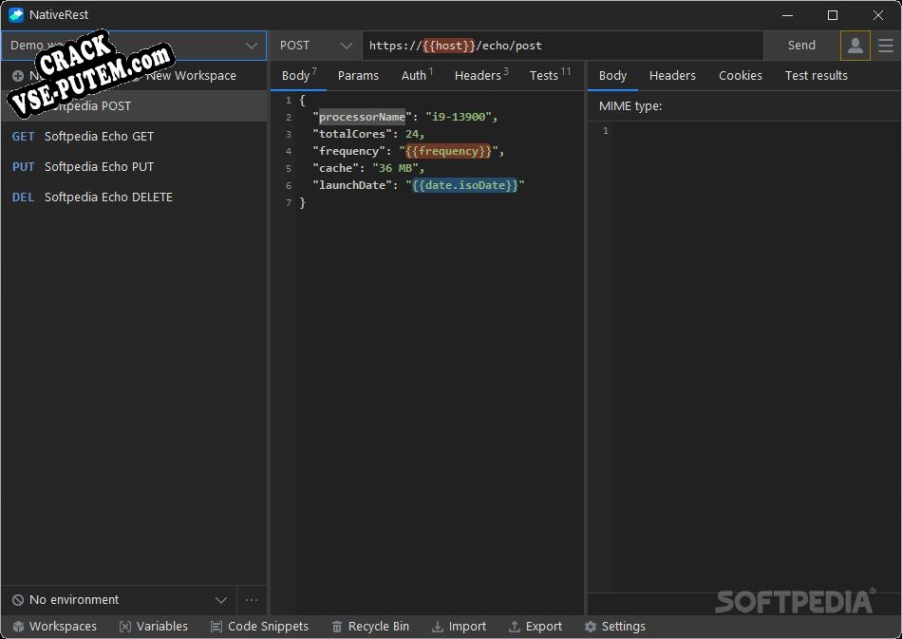The width and height of the screenshot is (902, 639).
Task: Open the hamburger menu icon
Action: [886, 45]
